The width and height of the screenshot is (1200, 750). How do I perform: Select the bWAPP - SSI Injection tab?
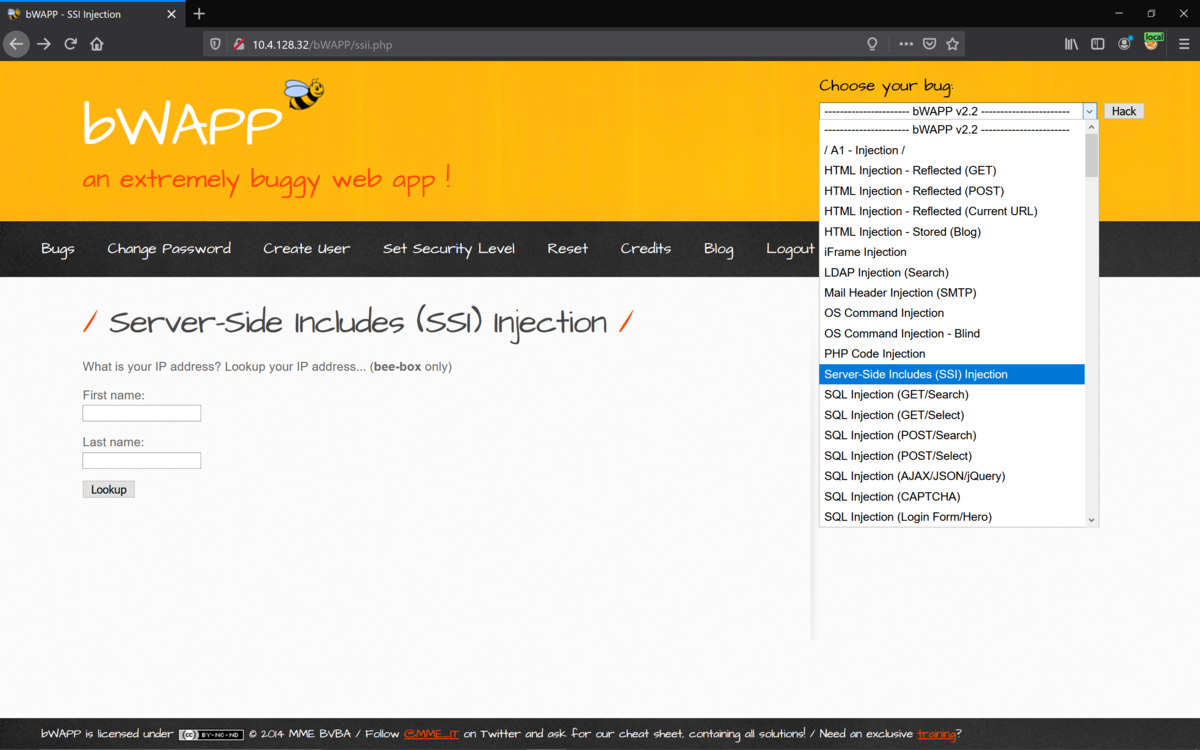tap(90, 14)
